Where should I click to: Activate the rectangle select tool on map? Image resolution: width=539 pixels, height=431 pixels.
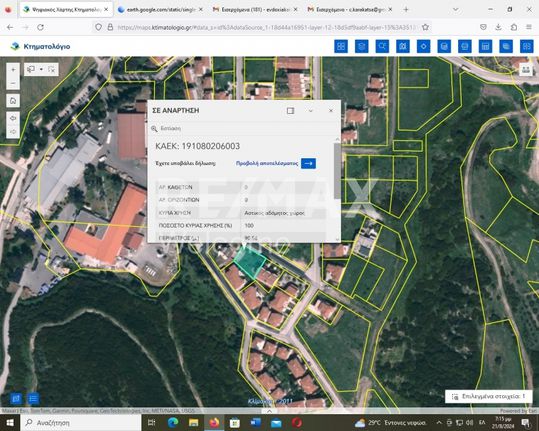tap(31, 69)
